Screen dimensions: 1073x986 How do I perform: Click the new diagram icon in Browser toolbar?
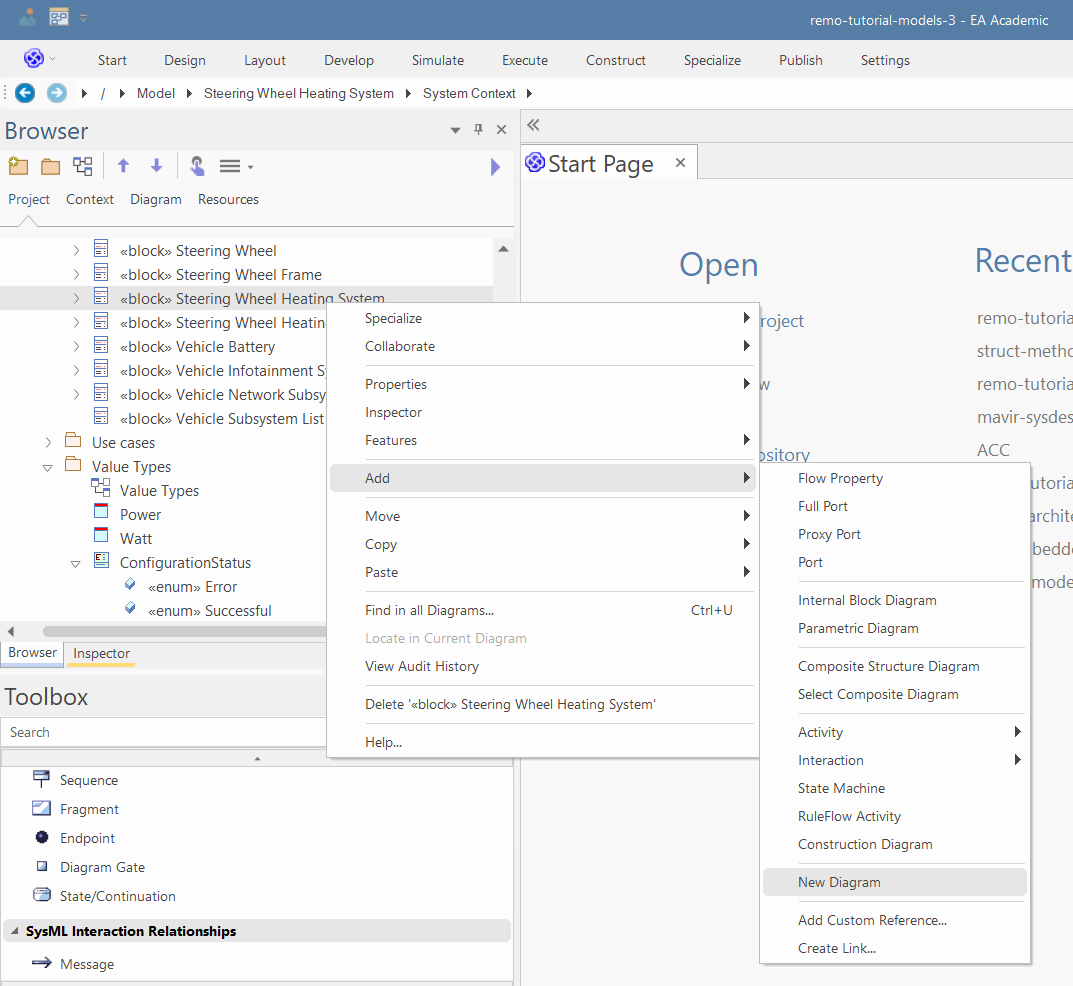[x=83, y=166]
